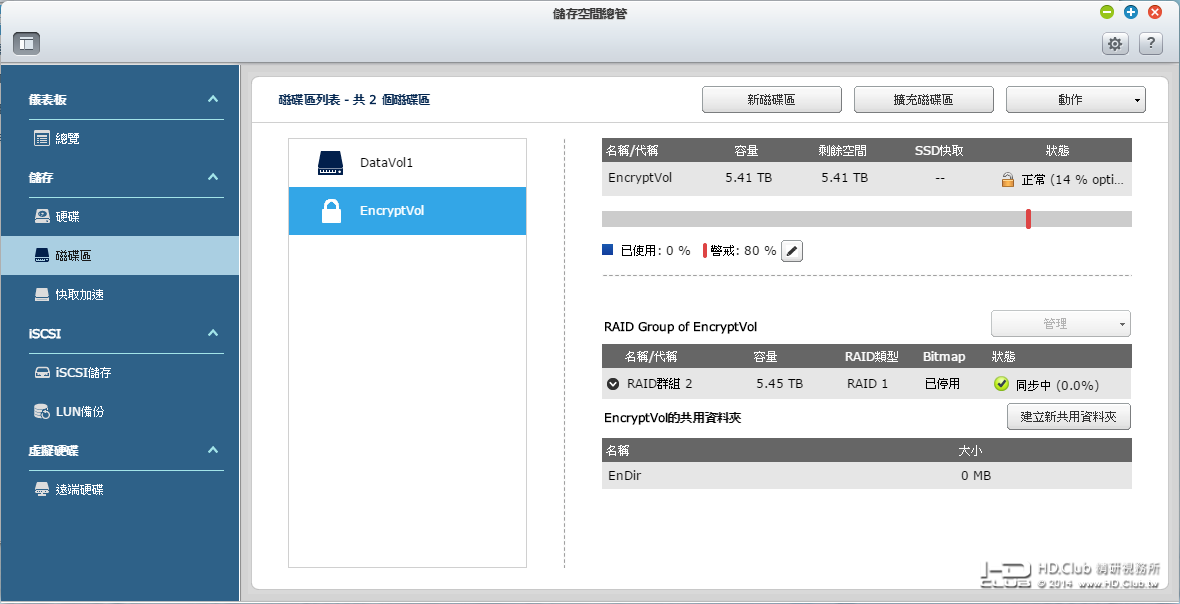Click the EncryptVol name in the table

pos(640,178)
